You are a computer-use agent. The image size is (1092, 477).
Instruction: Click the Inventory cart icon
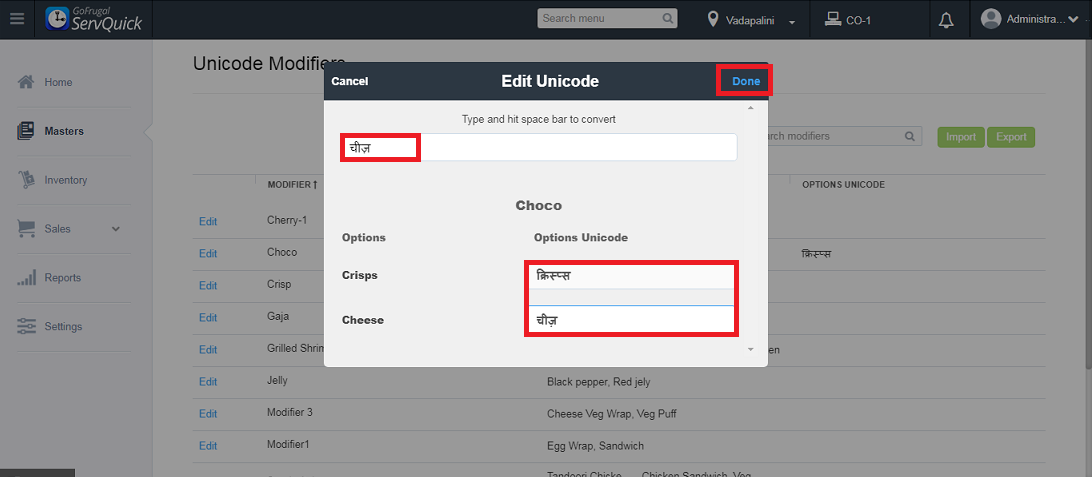(27, 180)
